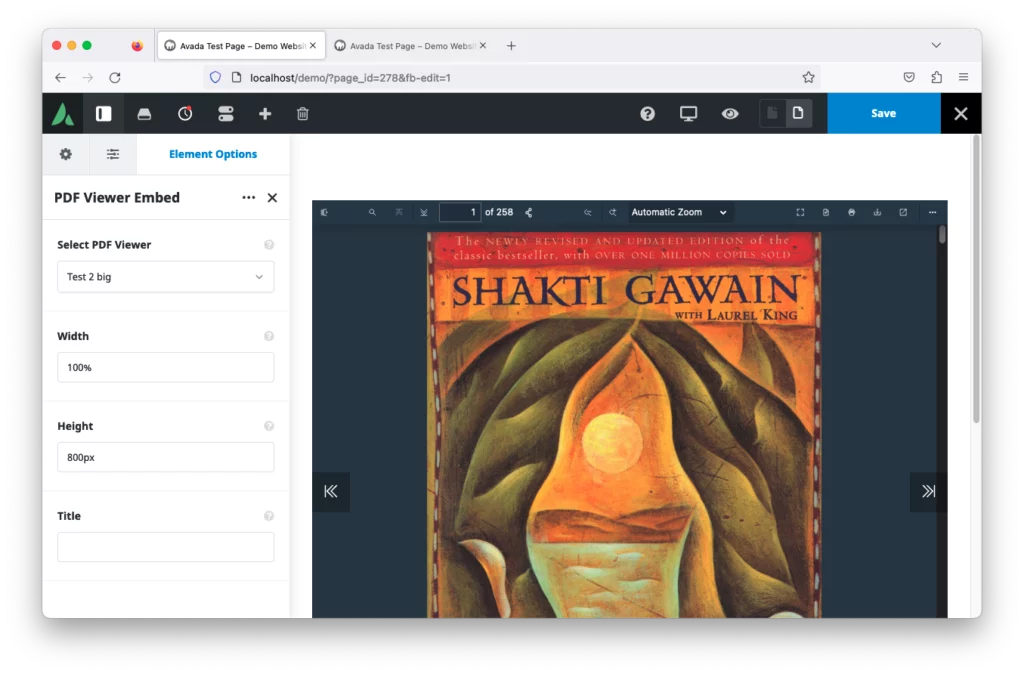Open the history clock icon
Image resolution: width=1024 pixels, height=674 pixels.
coord(185,114)
